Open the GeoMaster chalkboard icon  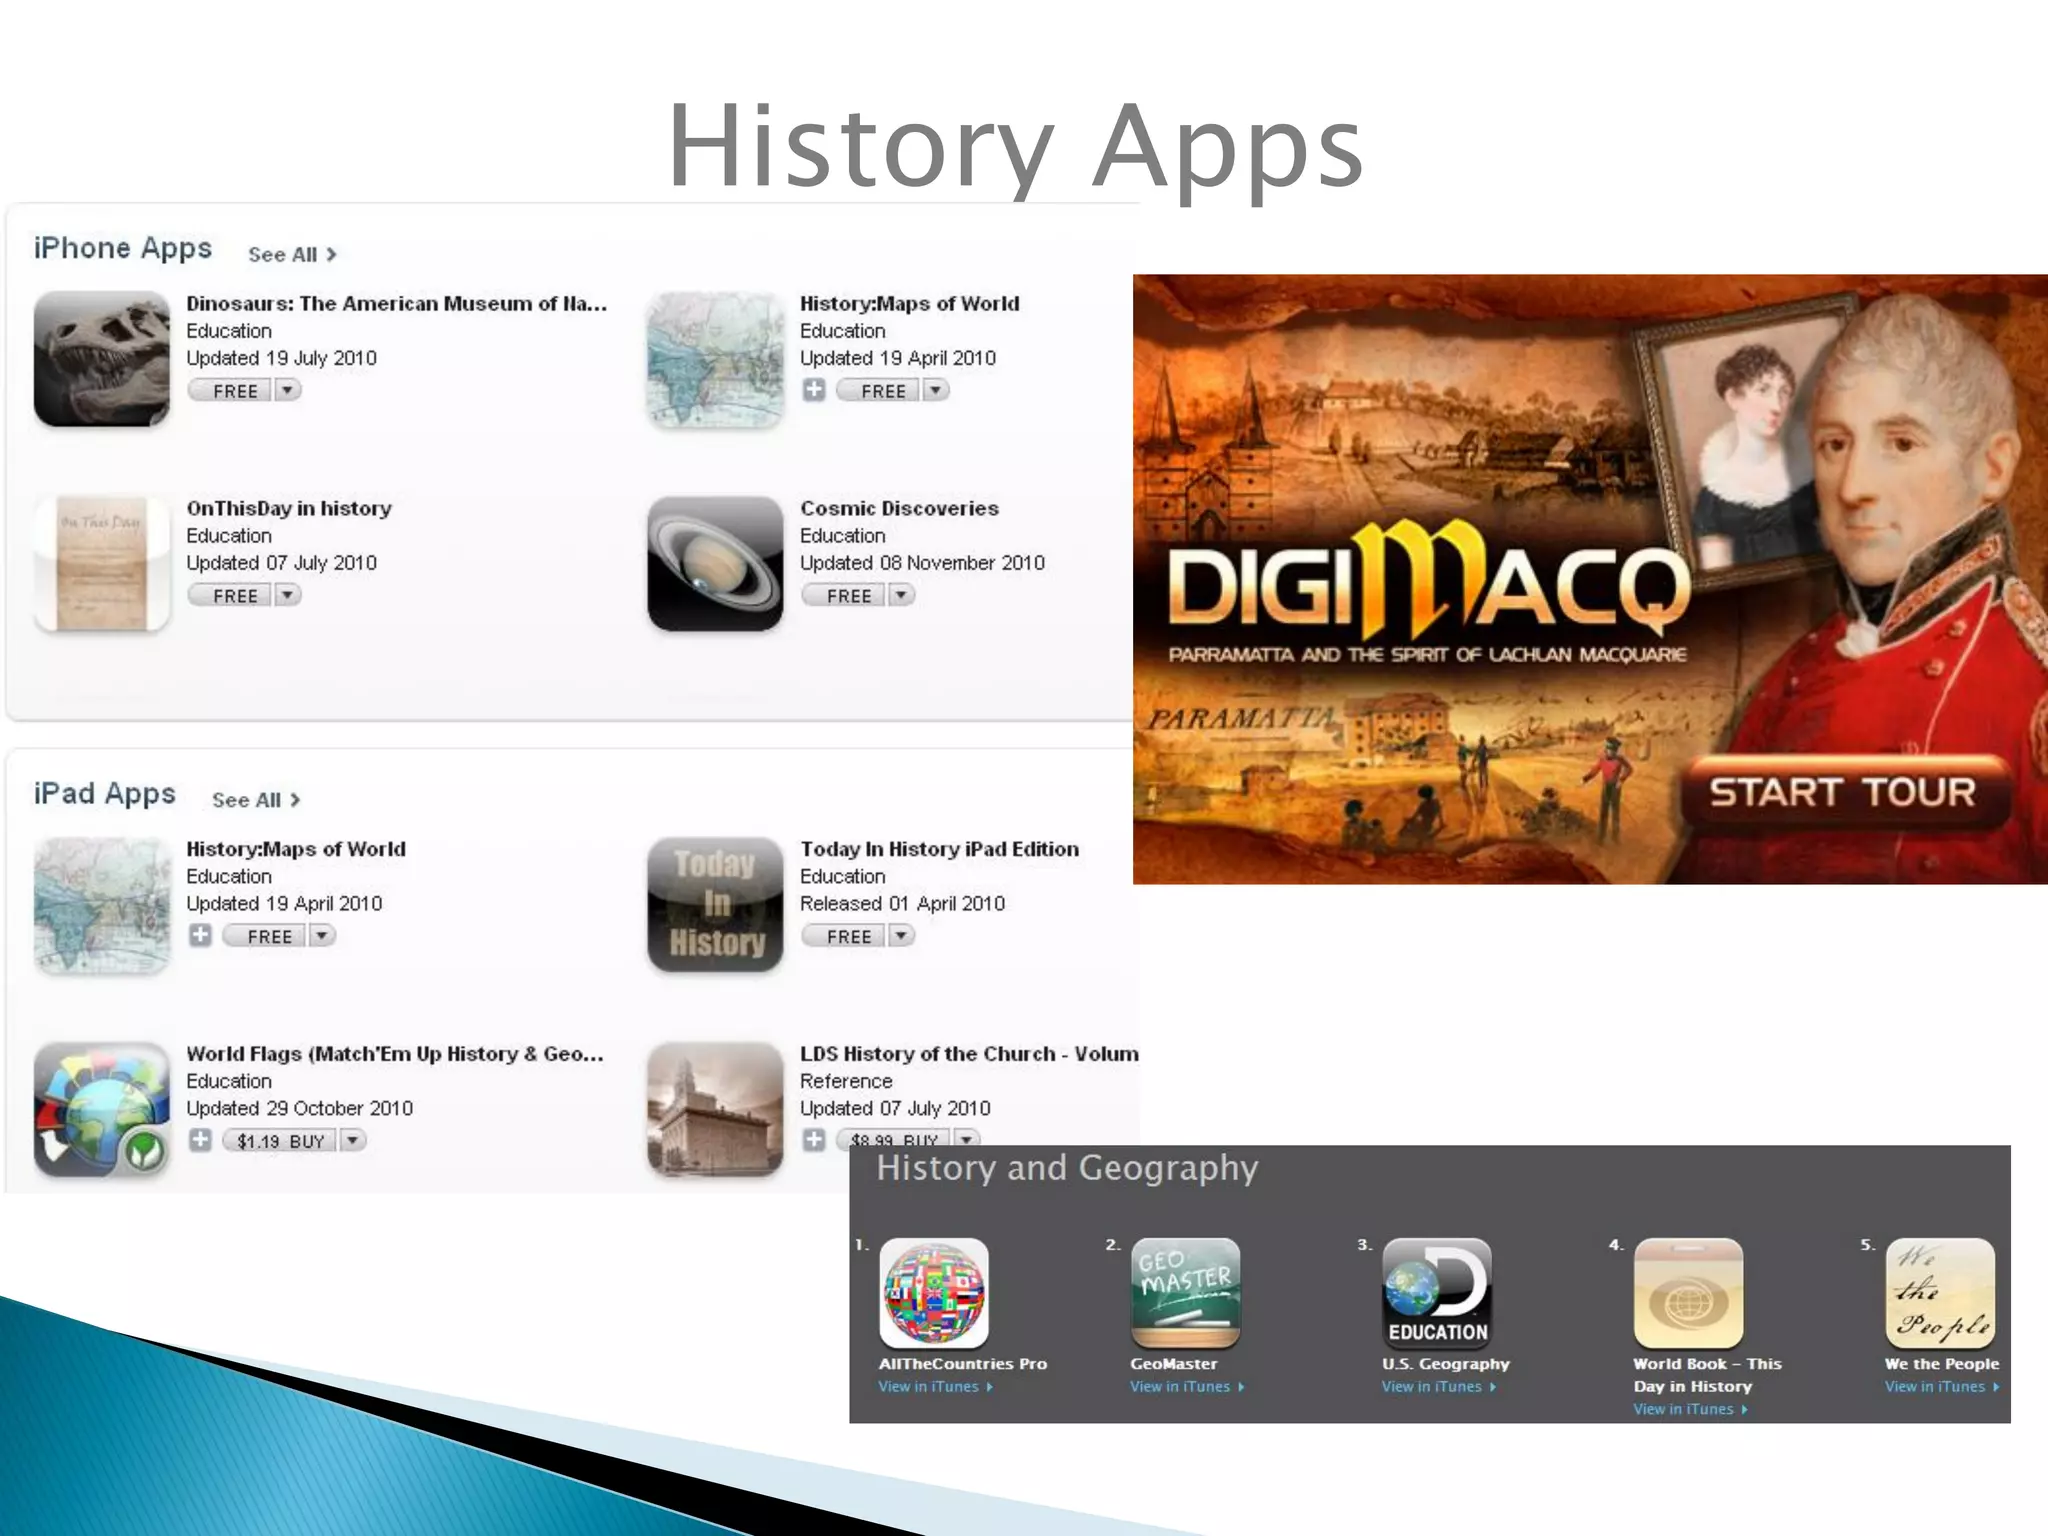pyautogui.click(x=1185, y=1293)
